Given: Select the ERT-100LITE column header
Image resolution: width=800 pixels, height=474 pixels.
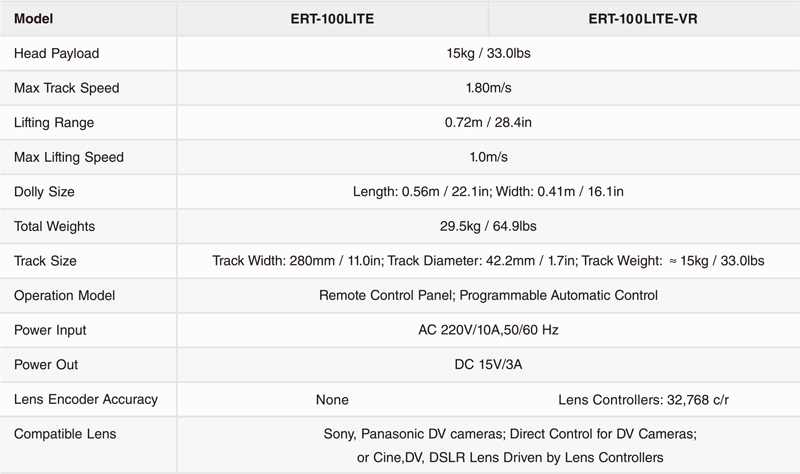Looking at the screenshot, I should point(332,19).
